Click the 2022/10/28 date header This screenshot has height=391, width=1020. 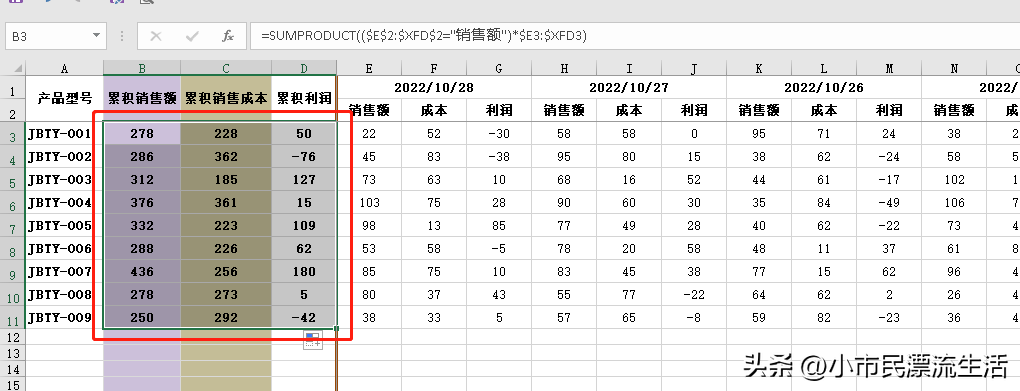(434, 87)
